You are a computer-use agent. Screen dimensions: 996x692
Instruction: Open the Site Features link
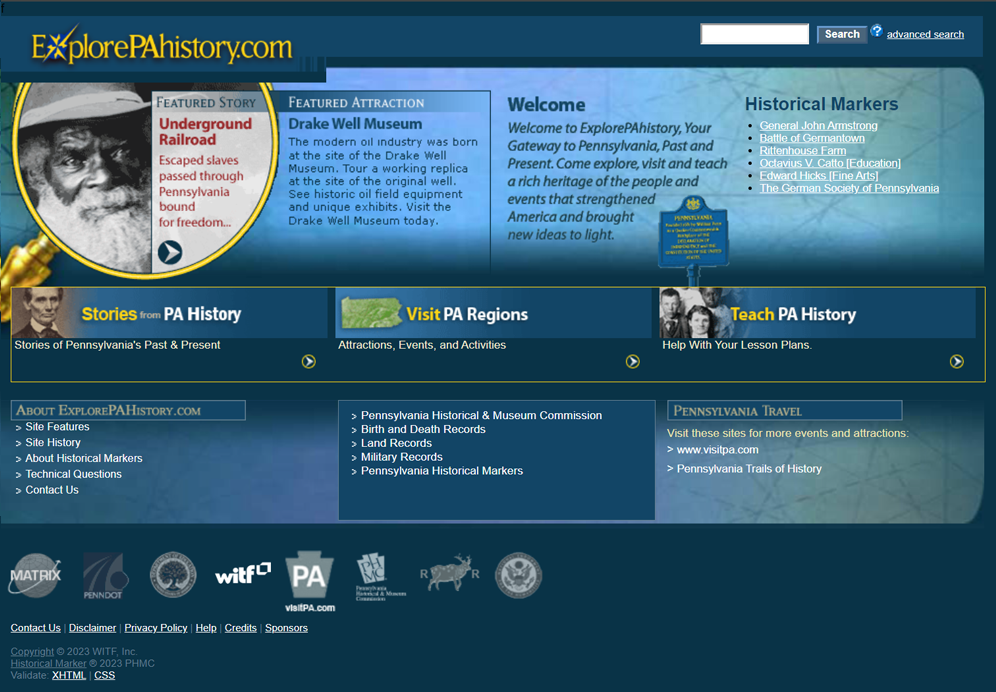[57, 427]
